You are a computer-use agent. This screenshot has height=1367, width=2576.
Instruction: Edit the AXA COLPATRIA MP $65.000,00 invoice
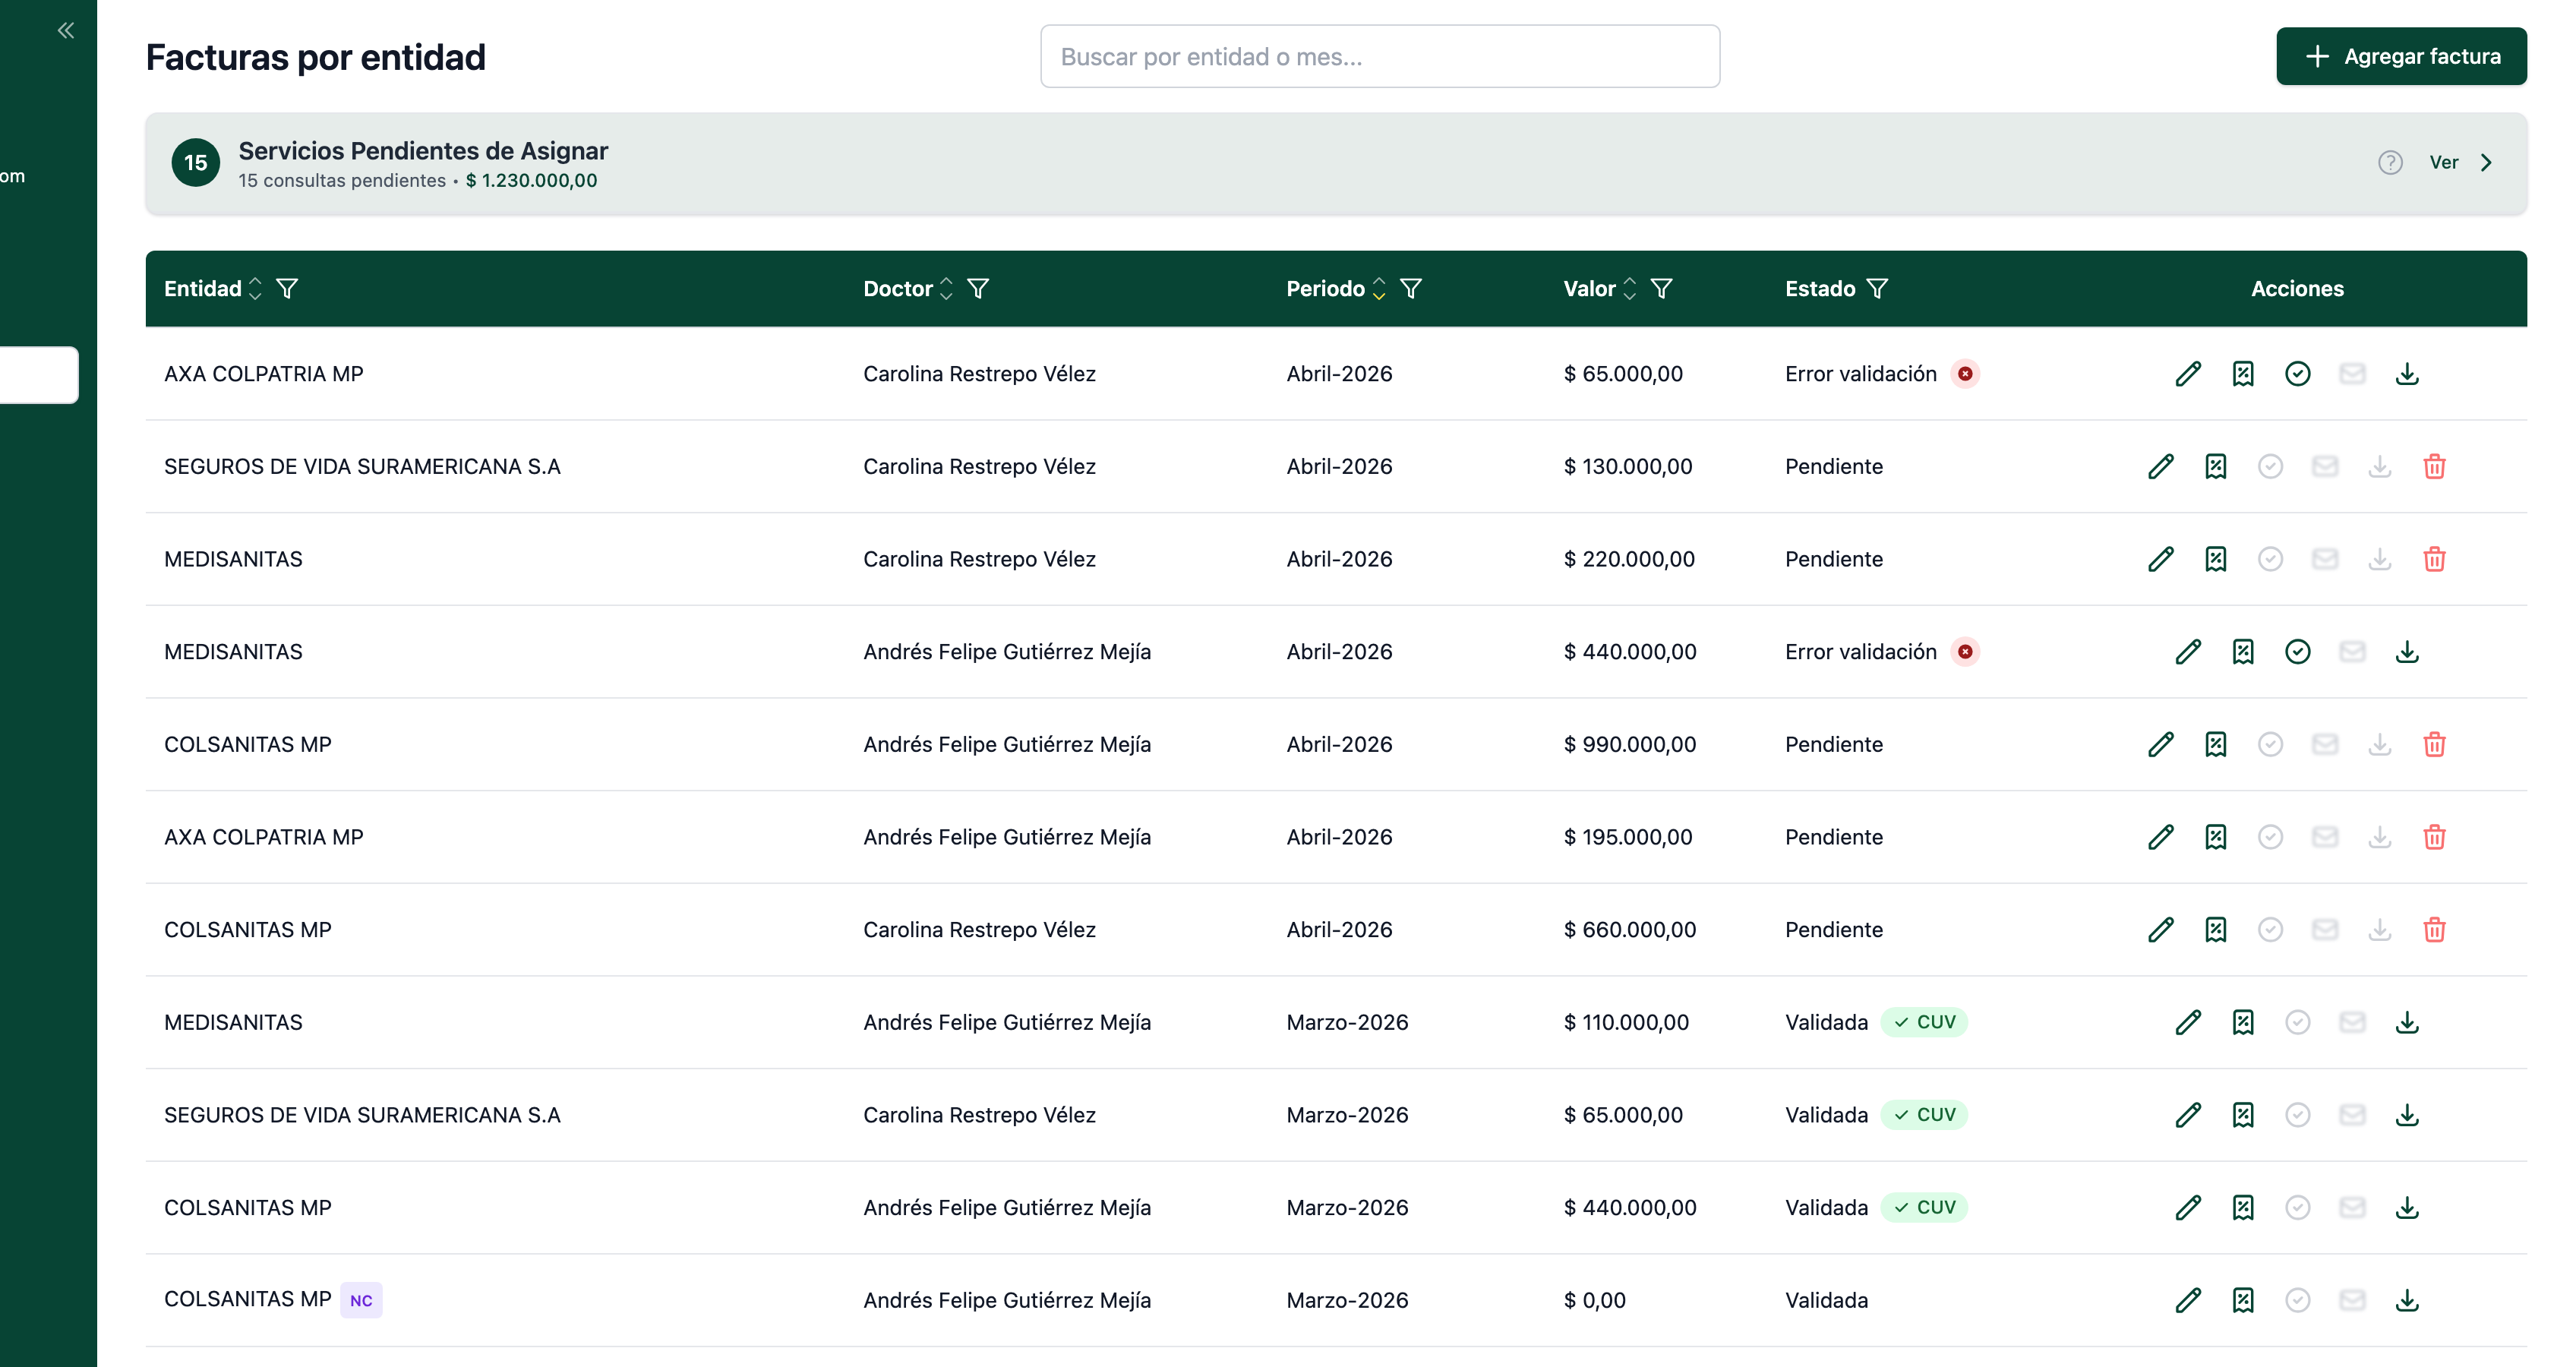[2188, 374]
